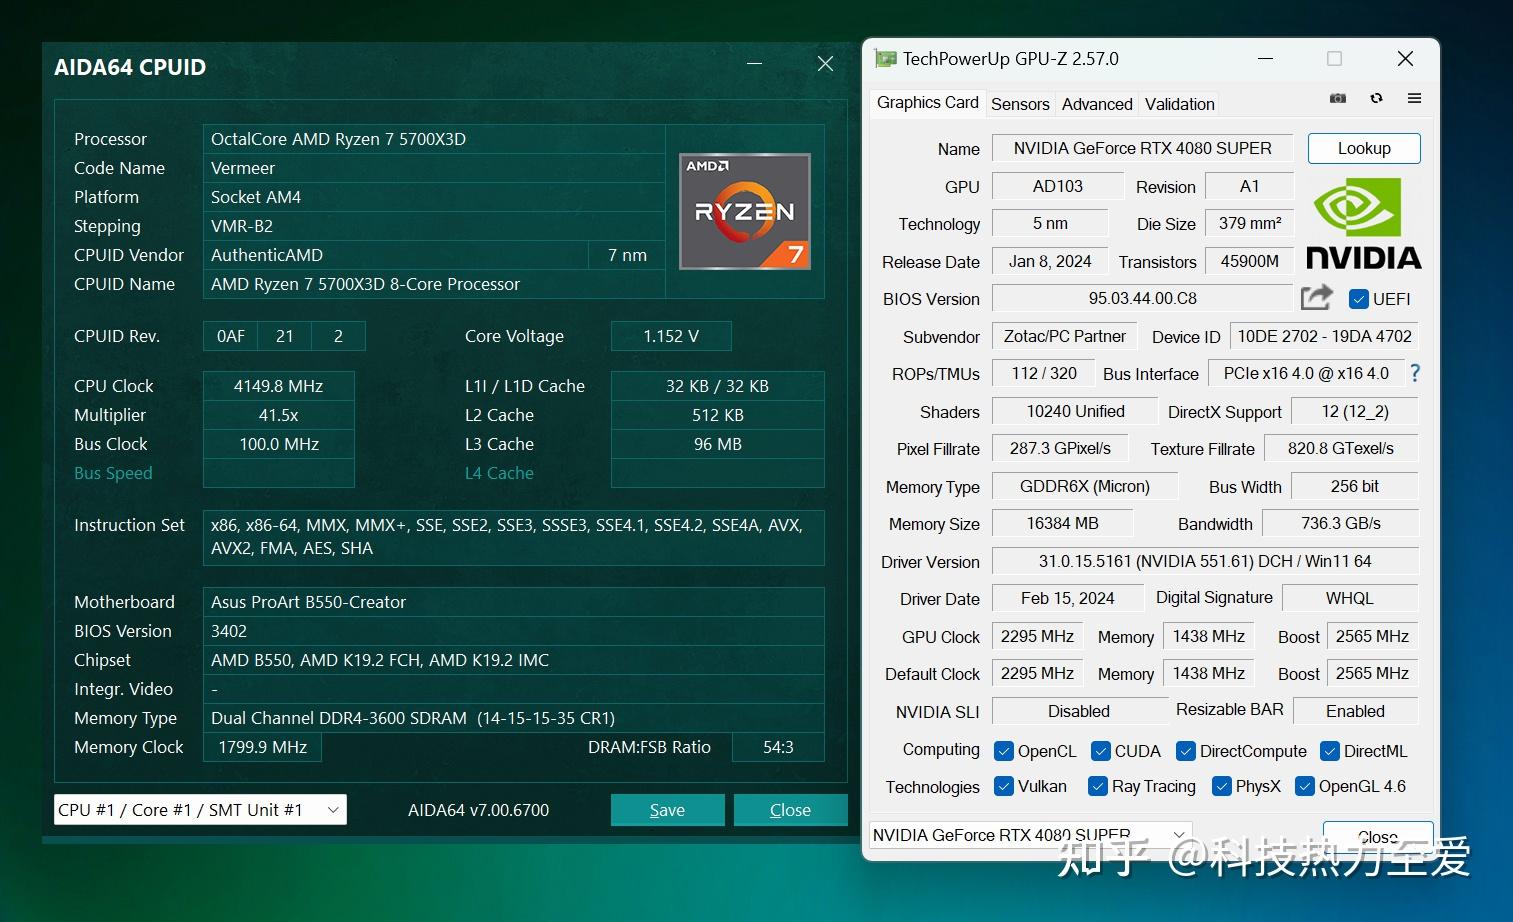Click the DirectX Support 12 (12_2) field
This screenshot has width=1513, height=922.
[x=1355, y=411]
